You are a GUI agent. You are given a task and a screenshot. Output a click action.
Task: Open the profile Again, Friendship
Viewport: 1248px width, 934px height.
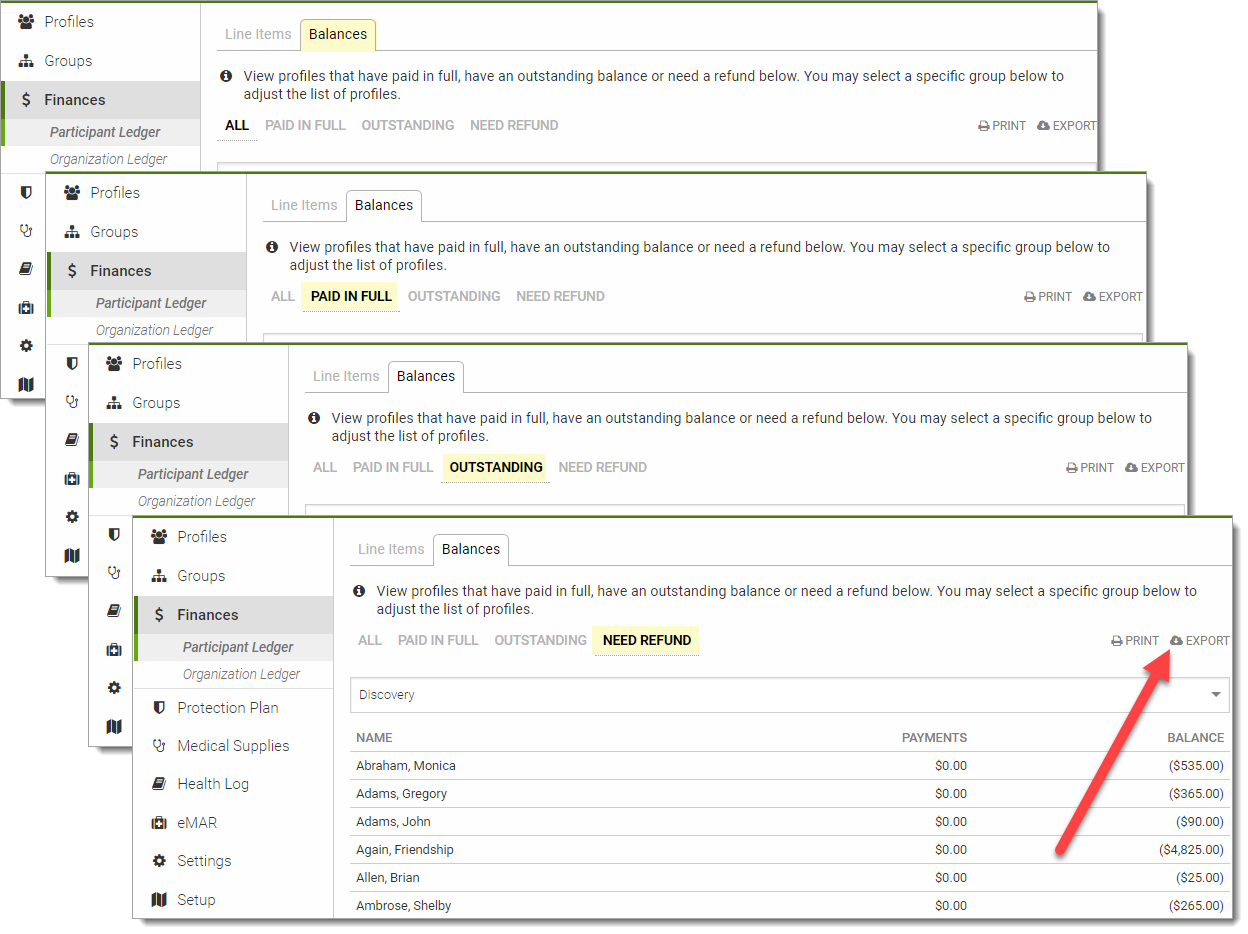coord(405,850)
